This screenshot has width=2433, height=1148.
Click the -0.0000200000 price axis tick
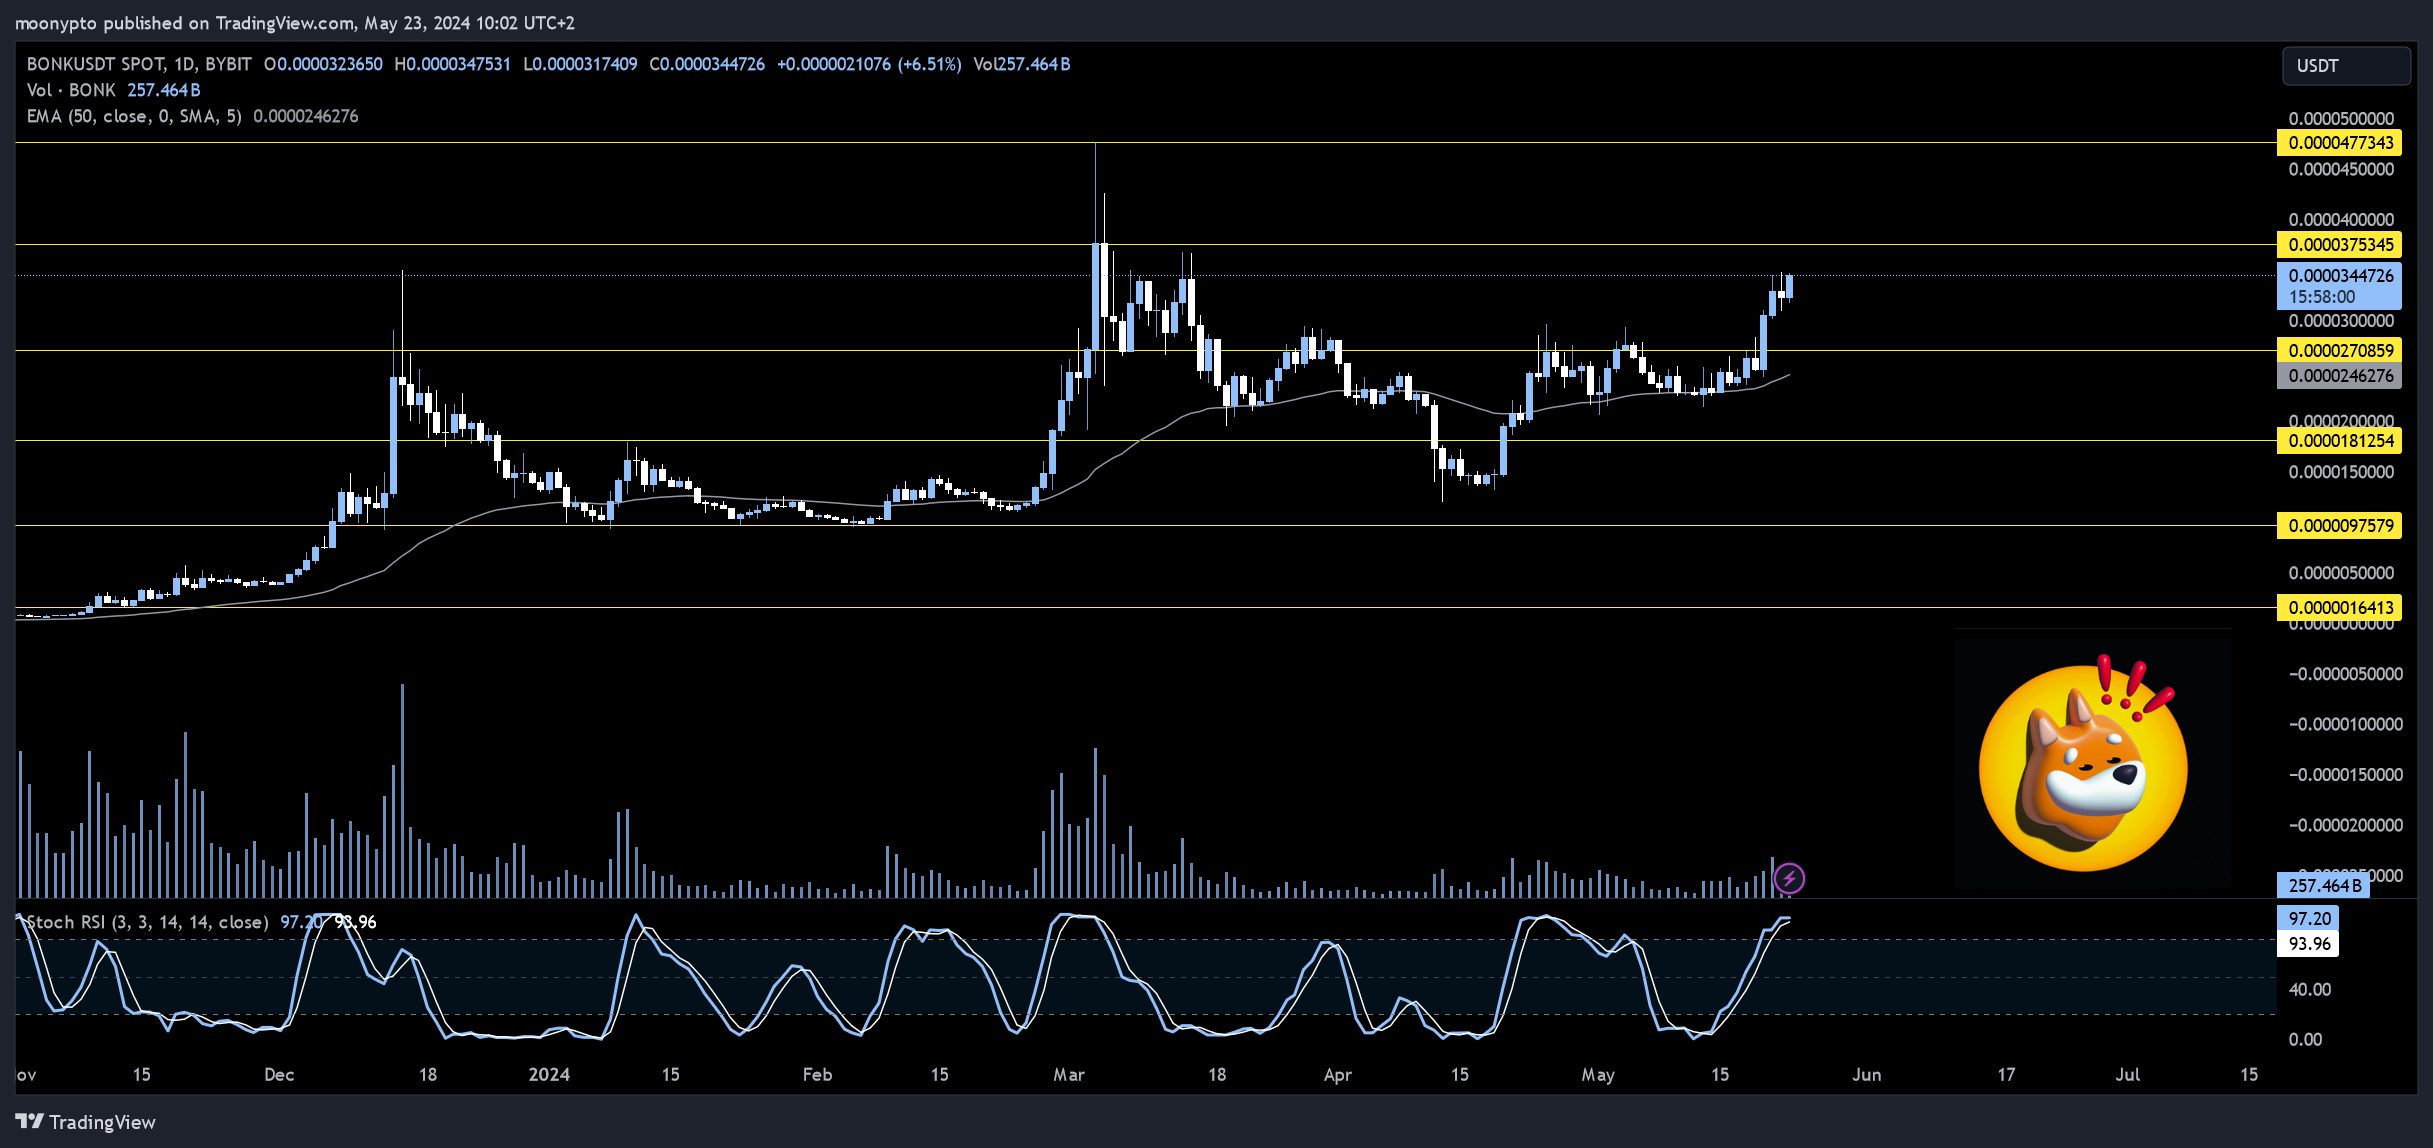pyautogui.click(x=2345, y=825)
